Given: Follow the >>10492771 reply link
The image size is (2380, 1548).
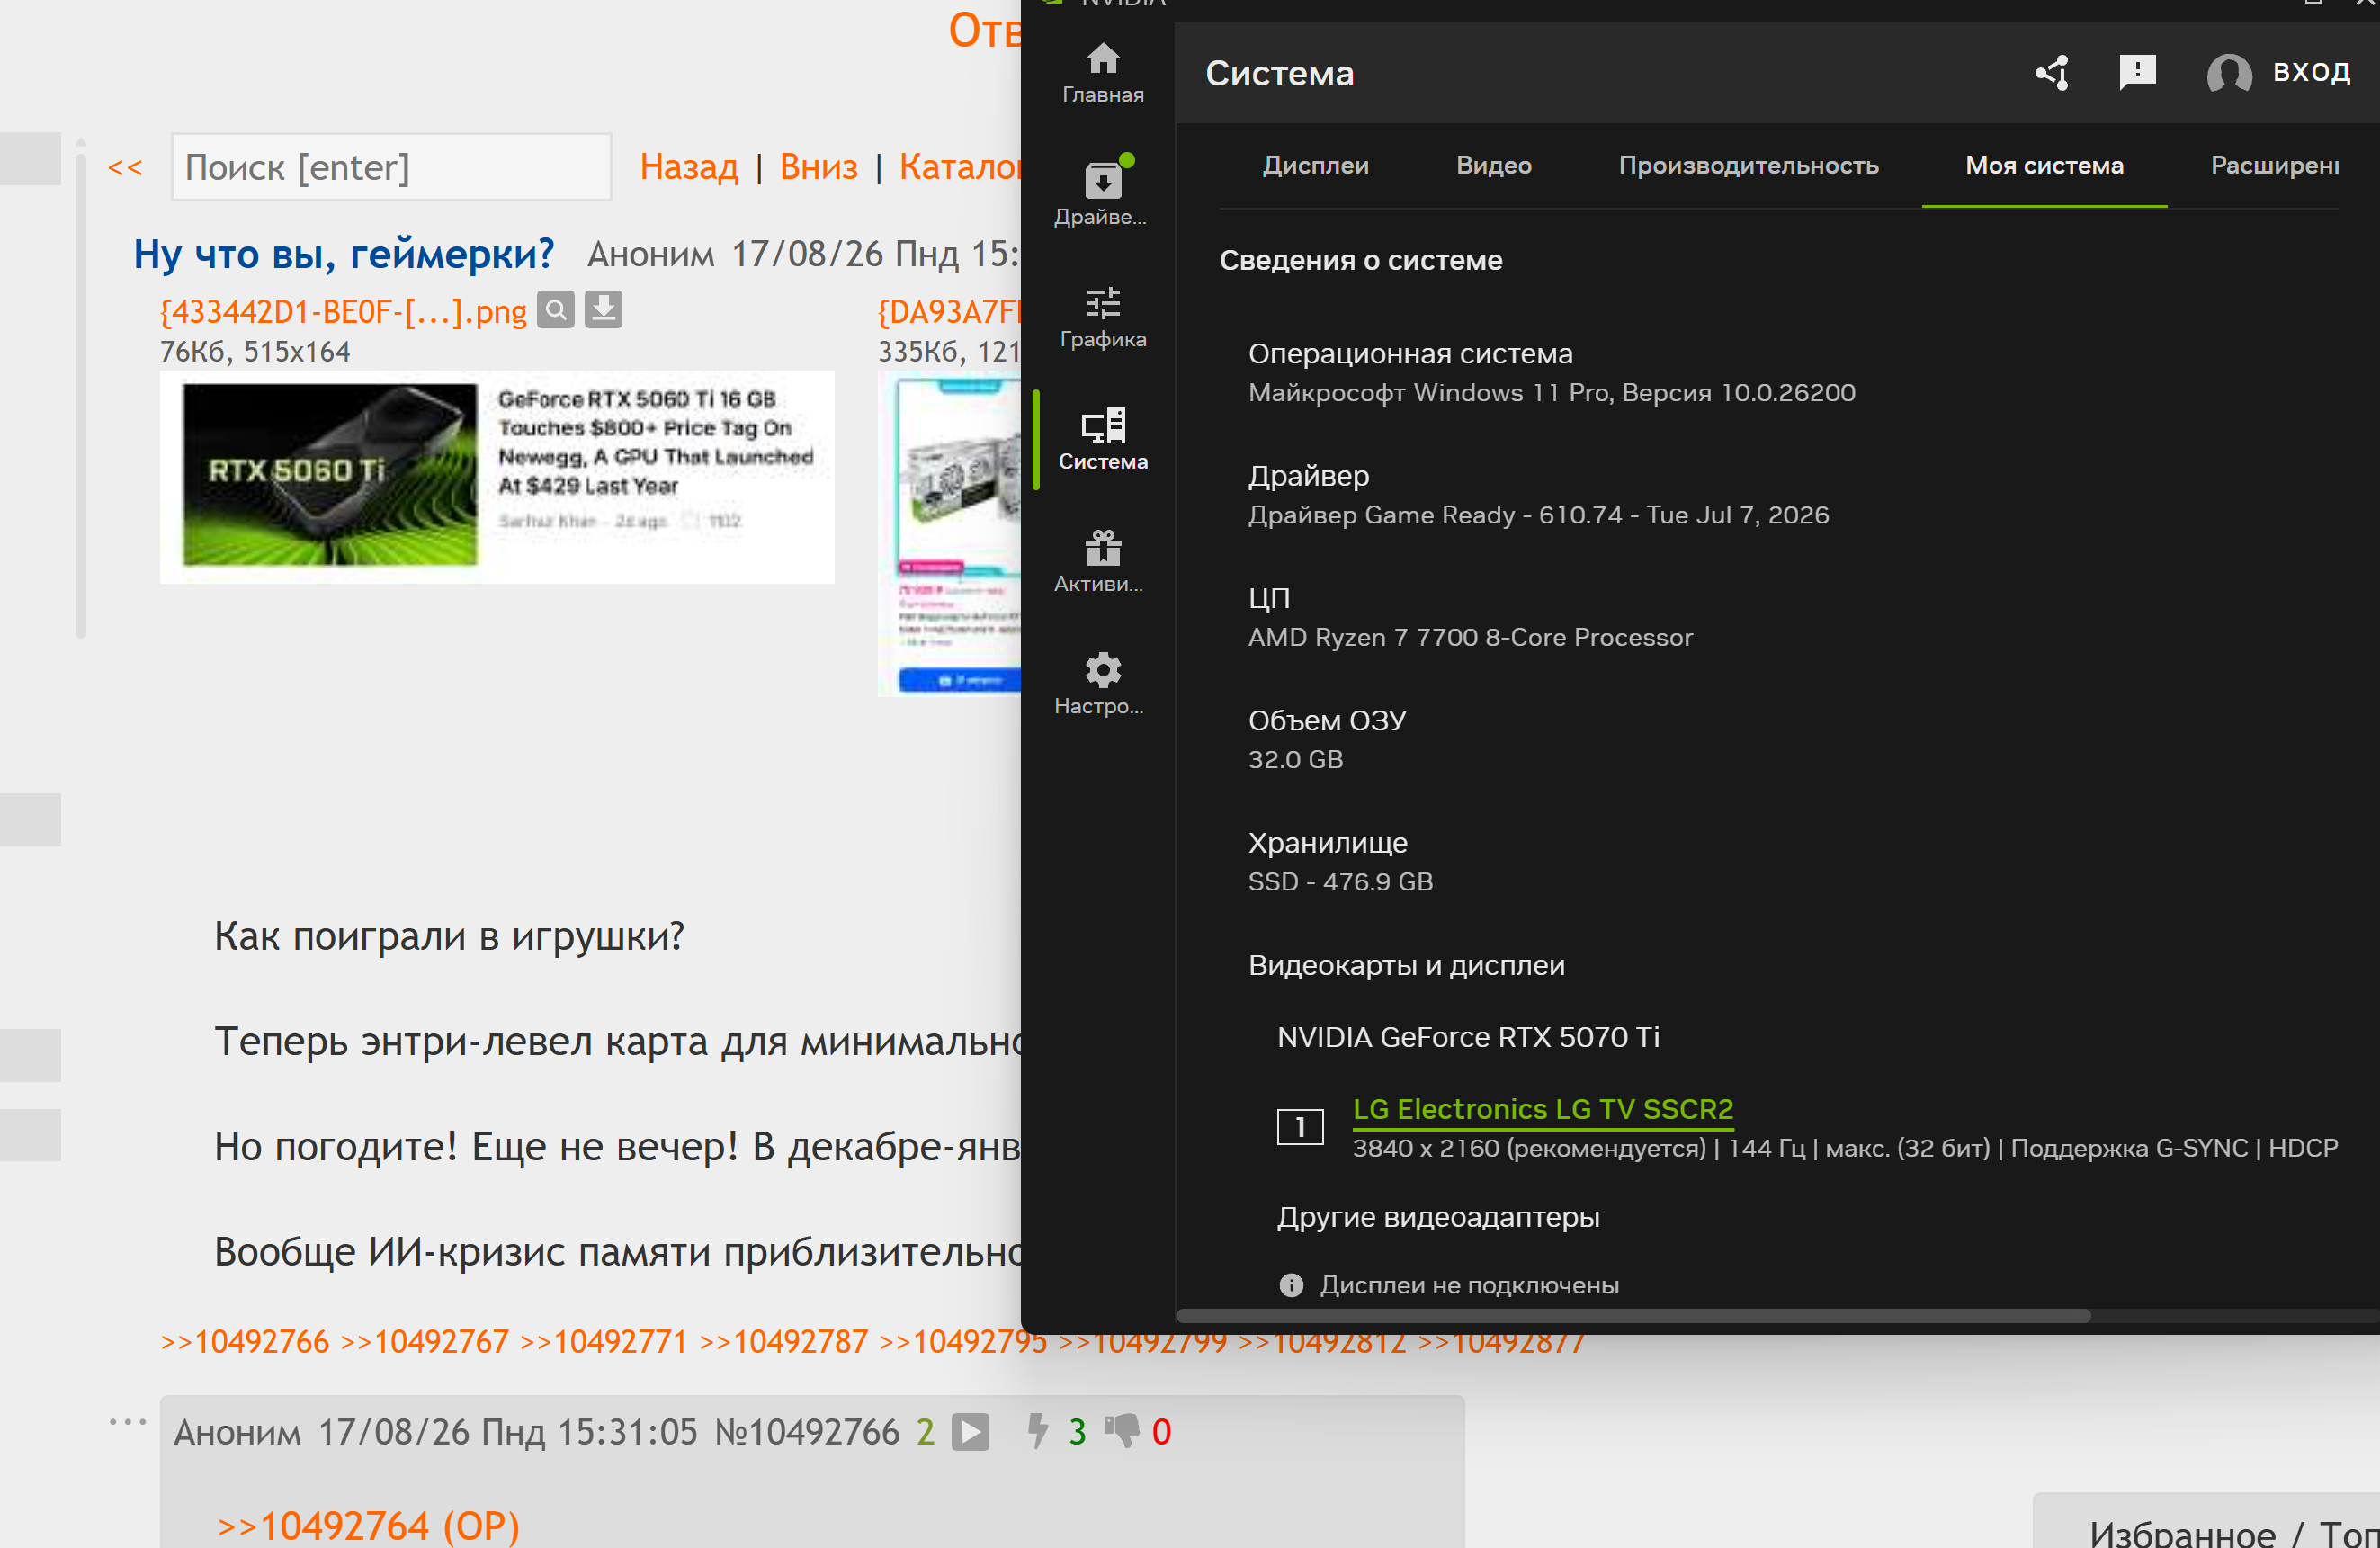Looking at the screenshot, I should point(603,1341).
